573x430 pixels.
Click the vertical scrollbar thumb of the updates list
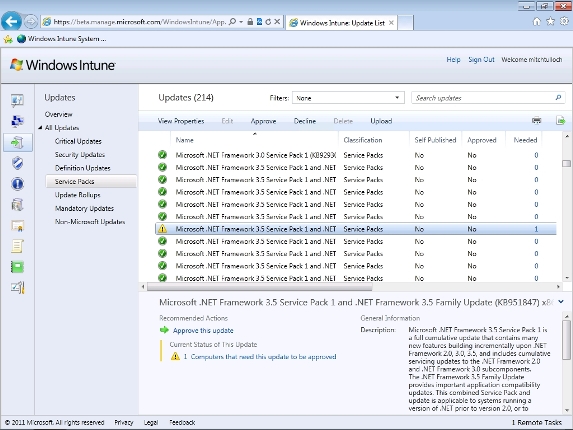coord(566,163)
